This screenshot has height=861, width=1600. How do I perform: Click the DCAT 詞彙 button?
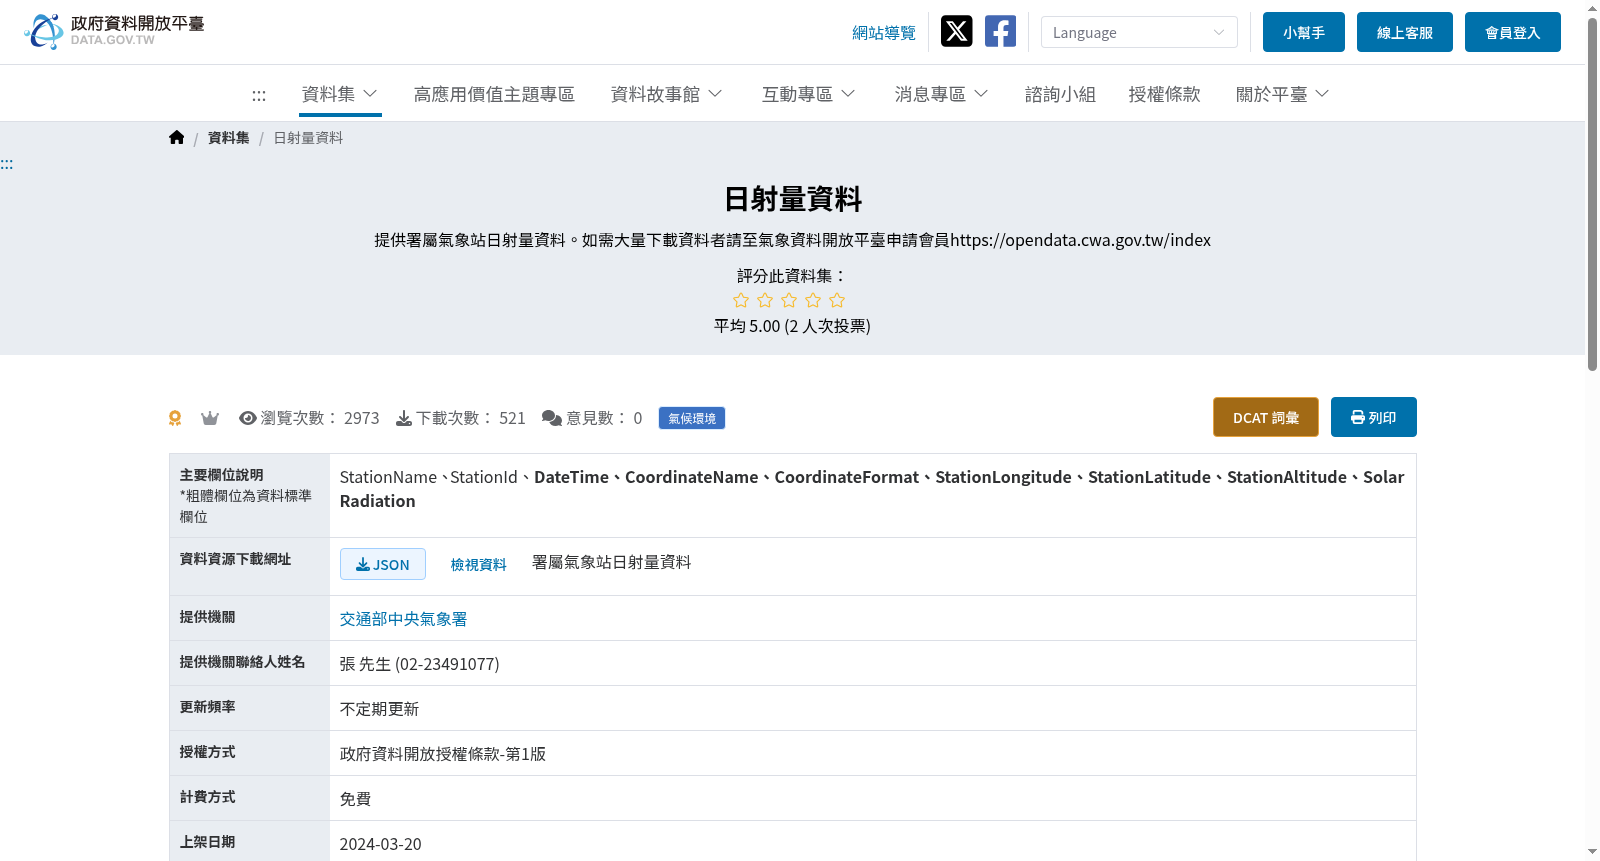(1266, 417)
